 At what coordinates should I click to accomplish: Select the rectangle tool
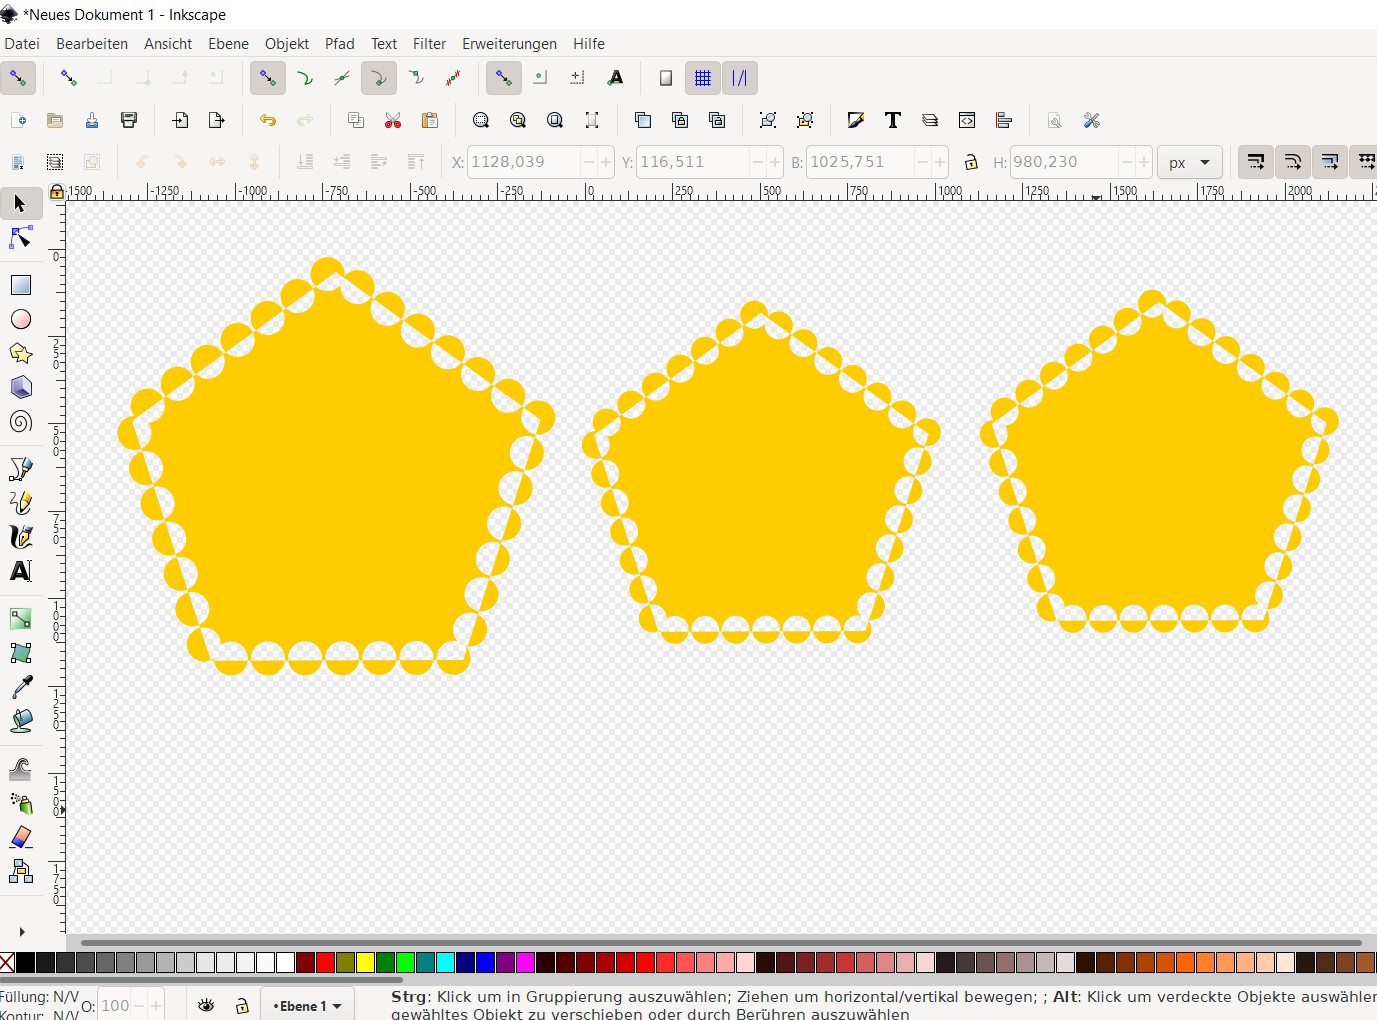pos(20,285)
